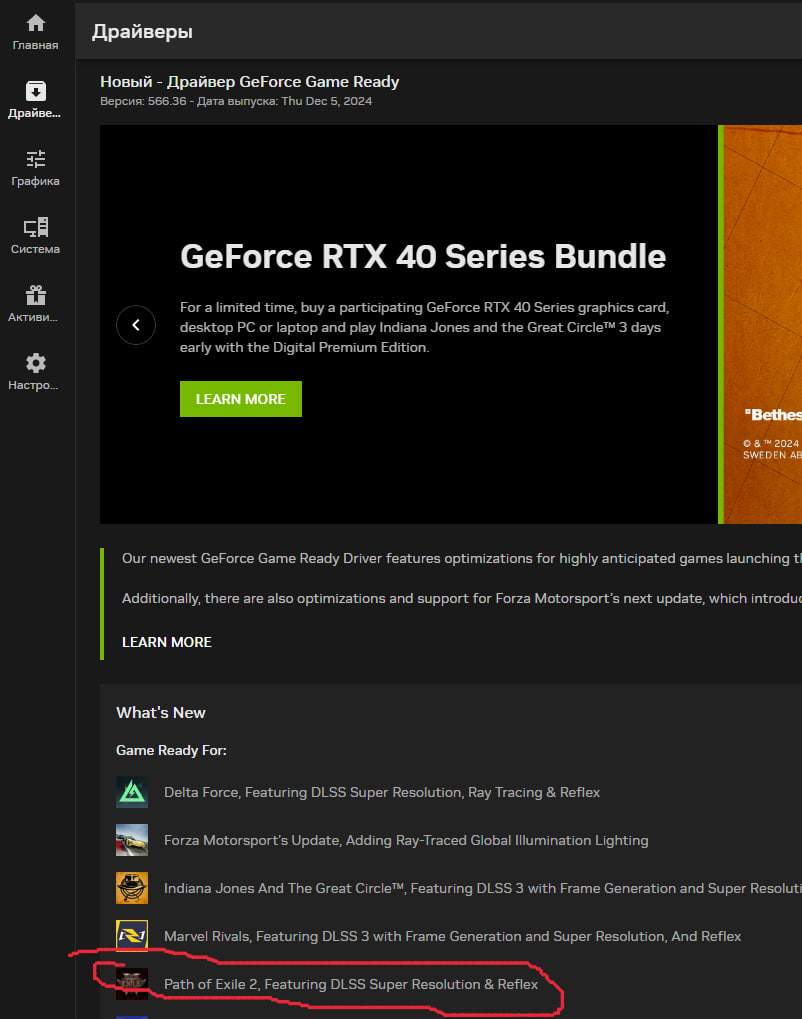Follow the white LEARN MORE link under driver description
The width and height of the screenshot is (802, 1019).
[x=167, y=642]
